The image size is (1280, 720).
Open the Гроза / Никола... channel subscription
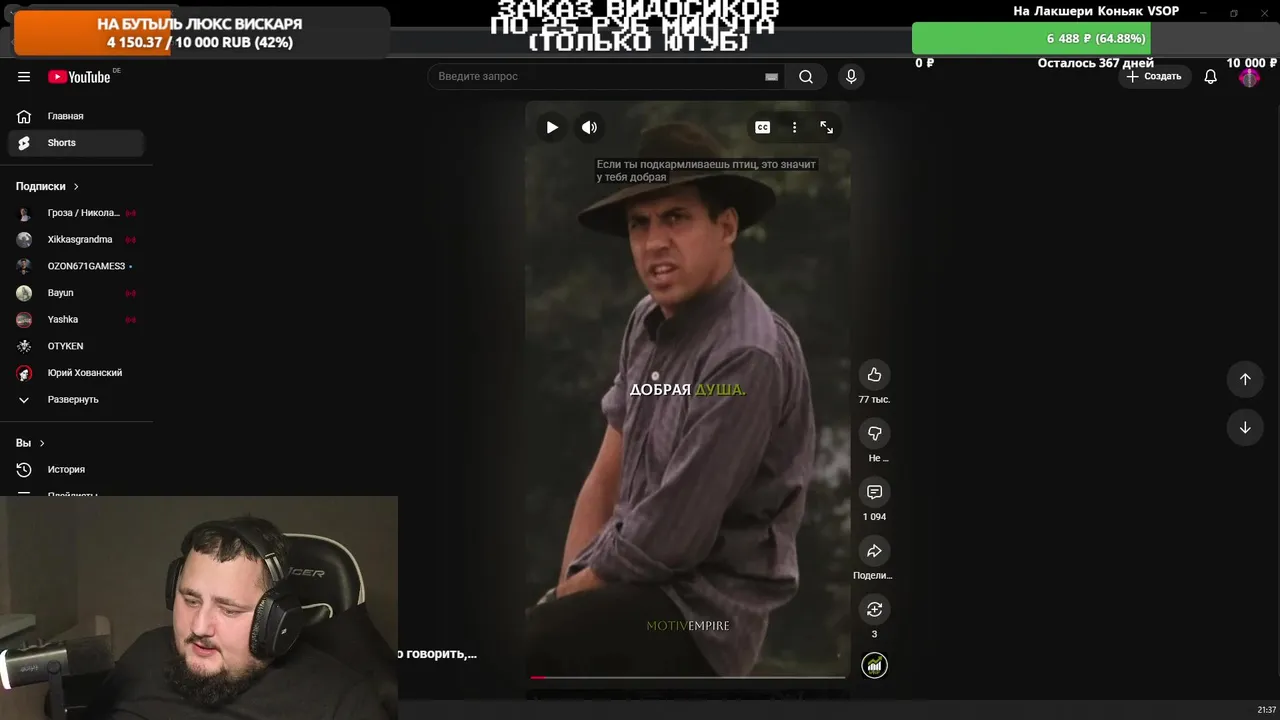(x=76, y=213)
